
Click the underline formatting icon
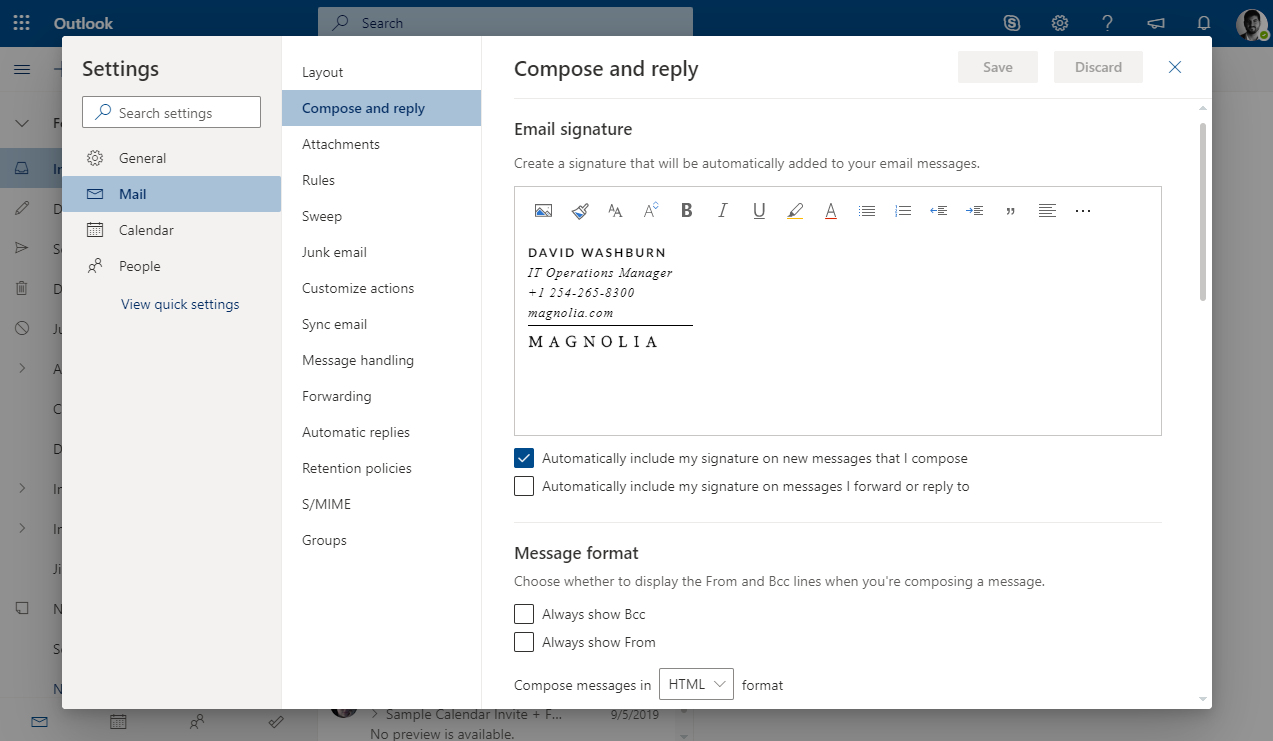point(759,211)
